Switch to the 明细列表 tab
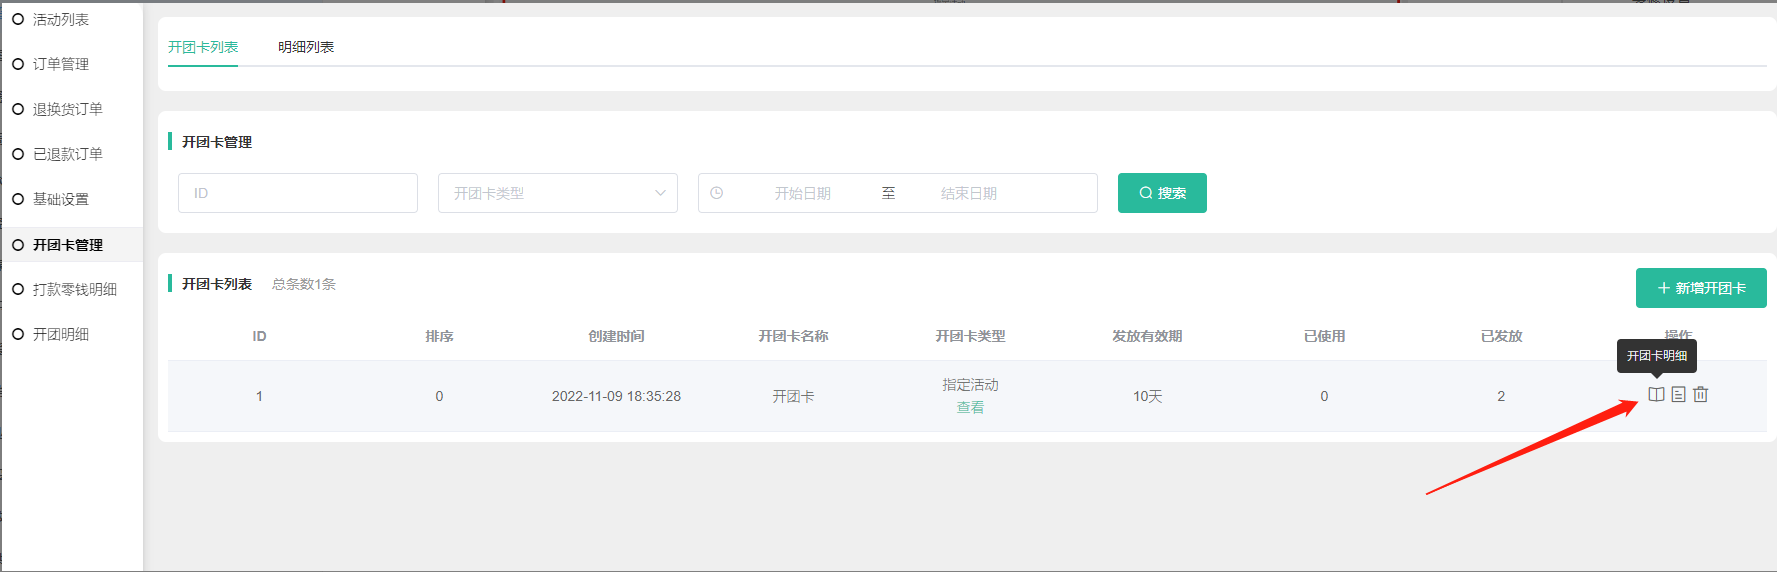 pyautogui.click(x=306, y=47)
